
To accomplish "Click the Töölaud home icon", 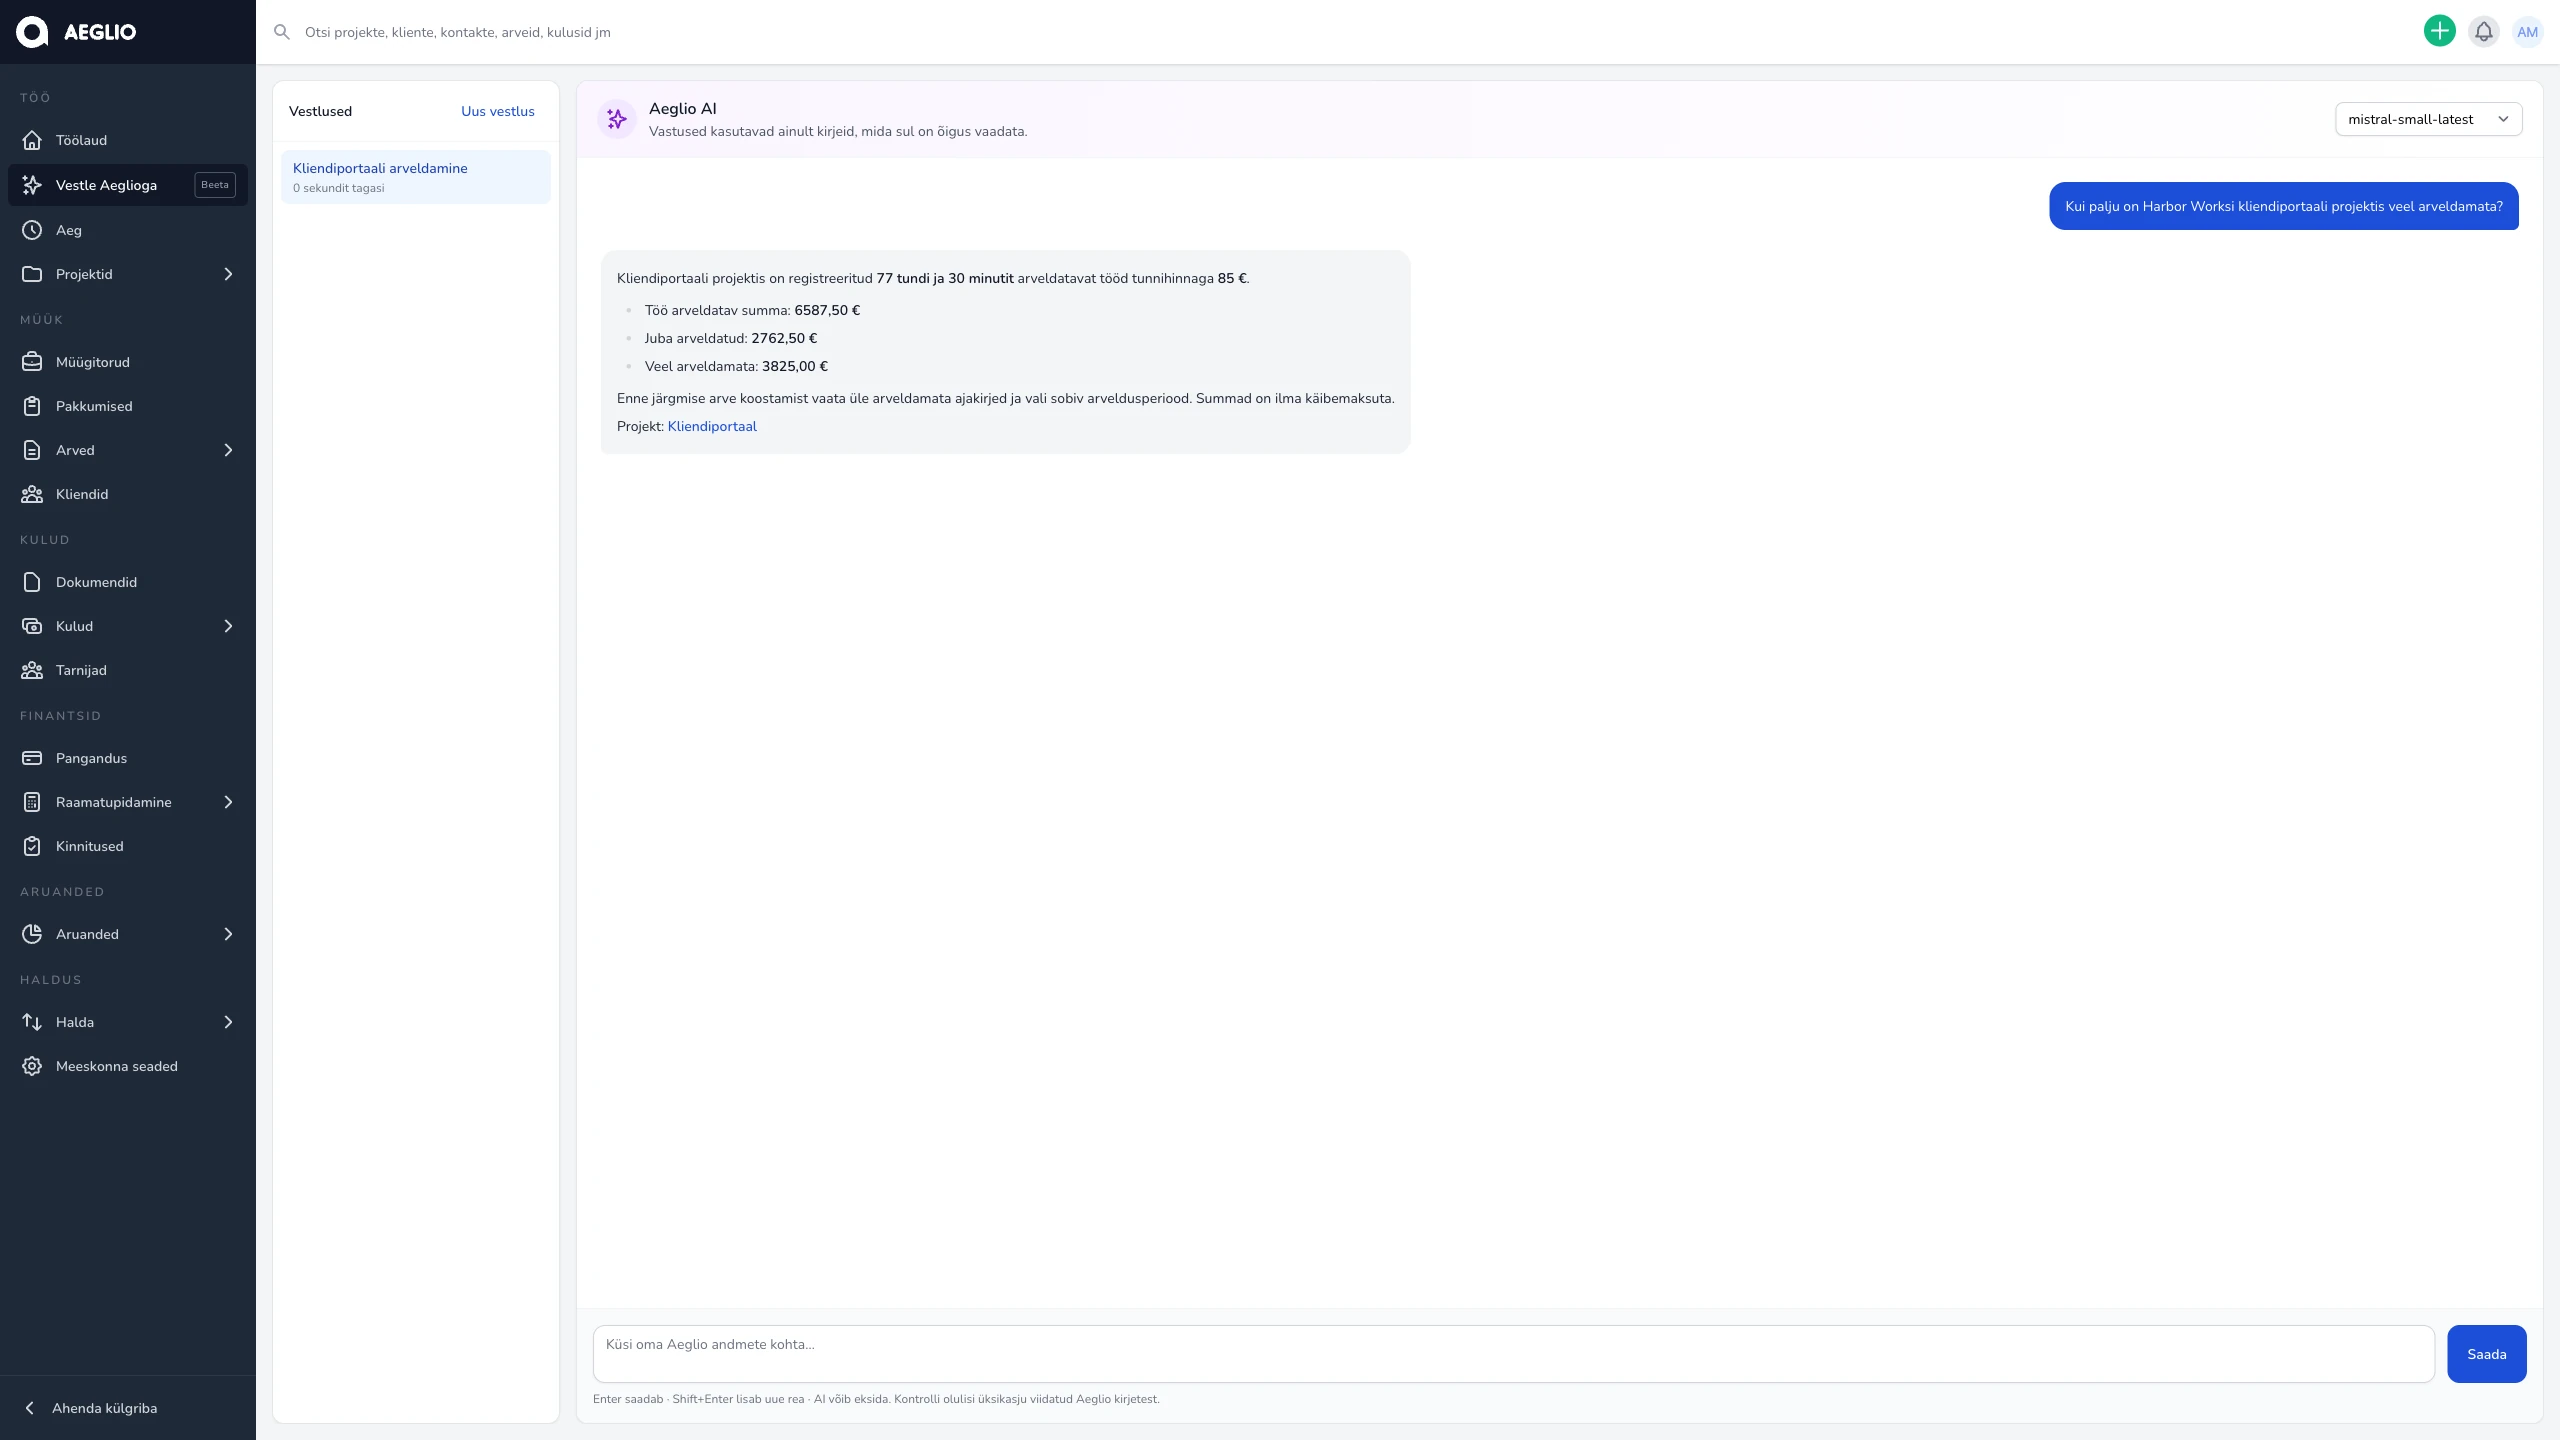I will (x=32, y=140).
